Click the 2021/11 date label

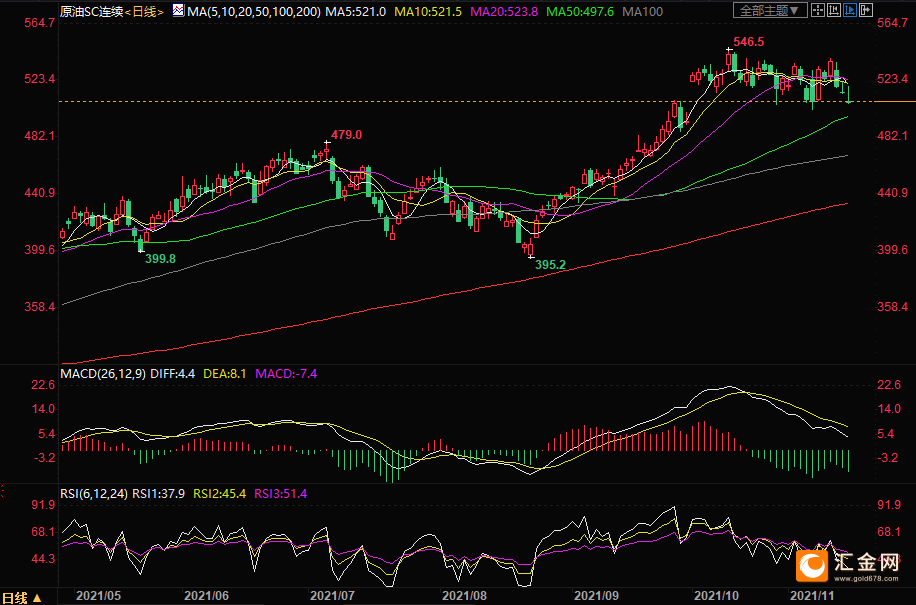pos(813,596)
